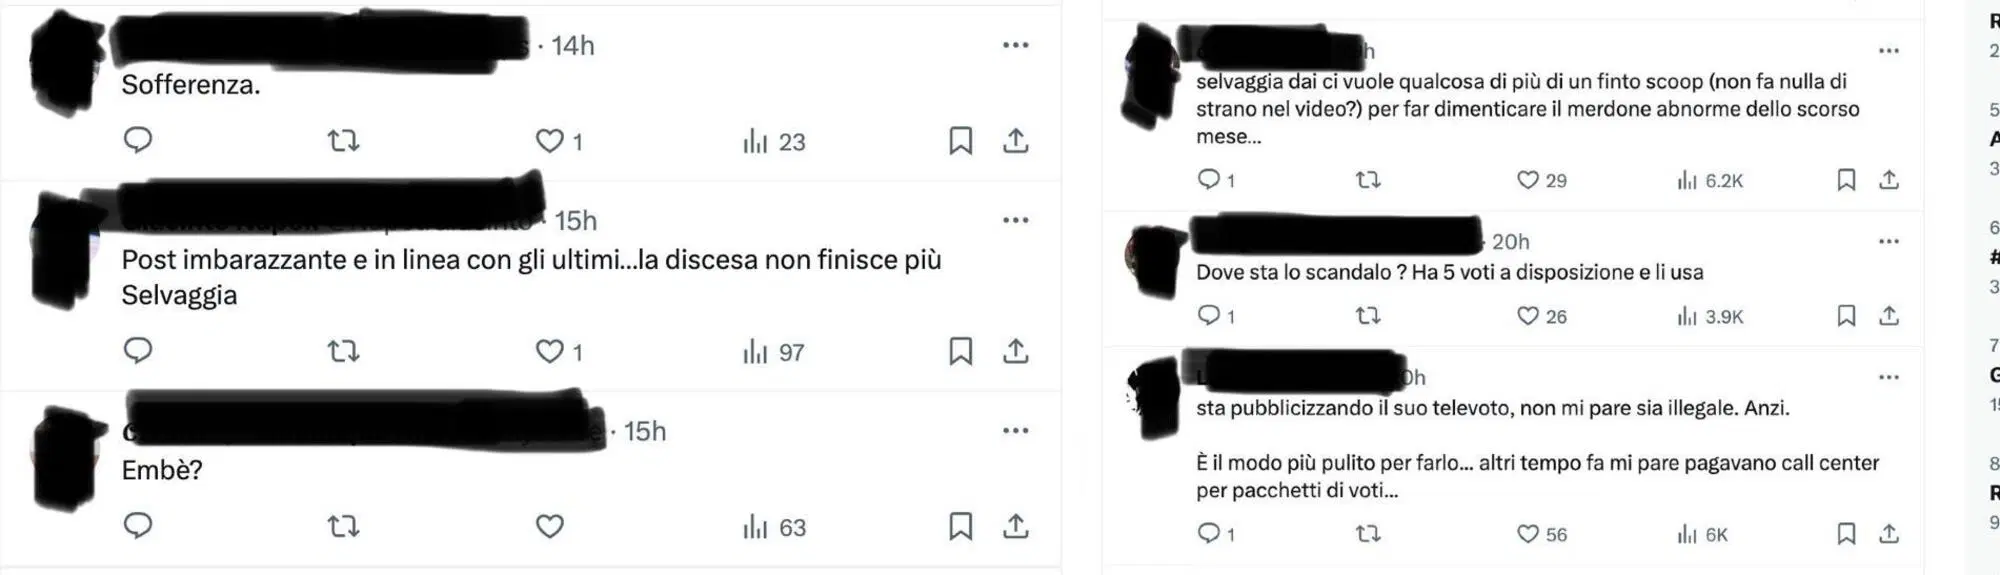Bookmark the 'selvaggia dai ci vuole' tweet
This screenshot has height=575, width=2000.
(x=1846, y=180)
